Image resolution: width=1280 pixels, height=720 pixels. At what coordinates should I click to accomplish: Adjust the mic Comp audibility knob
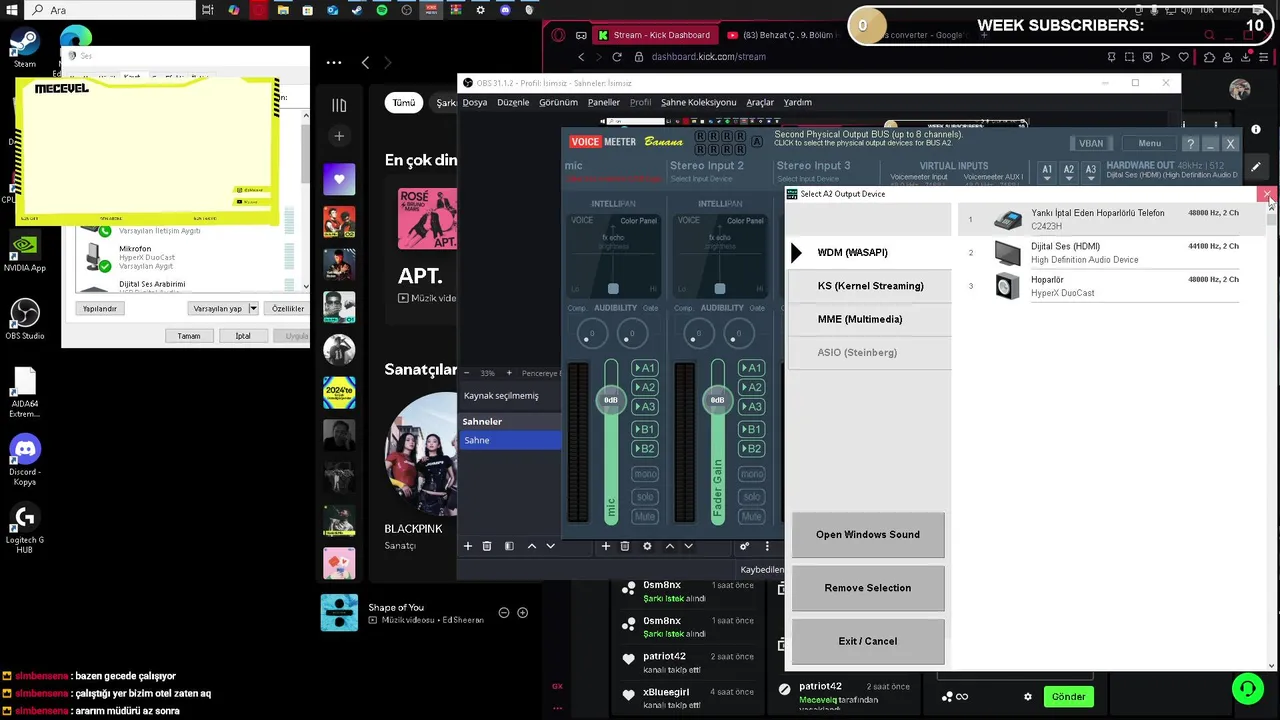(x=592, y=333)
